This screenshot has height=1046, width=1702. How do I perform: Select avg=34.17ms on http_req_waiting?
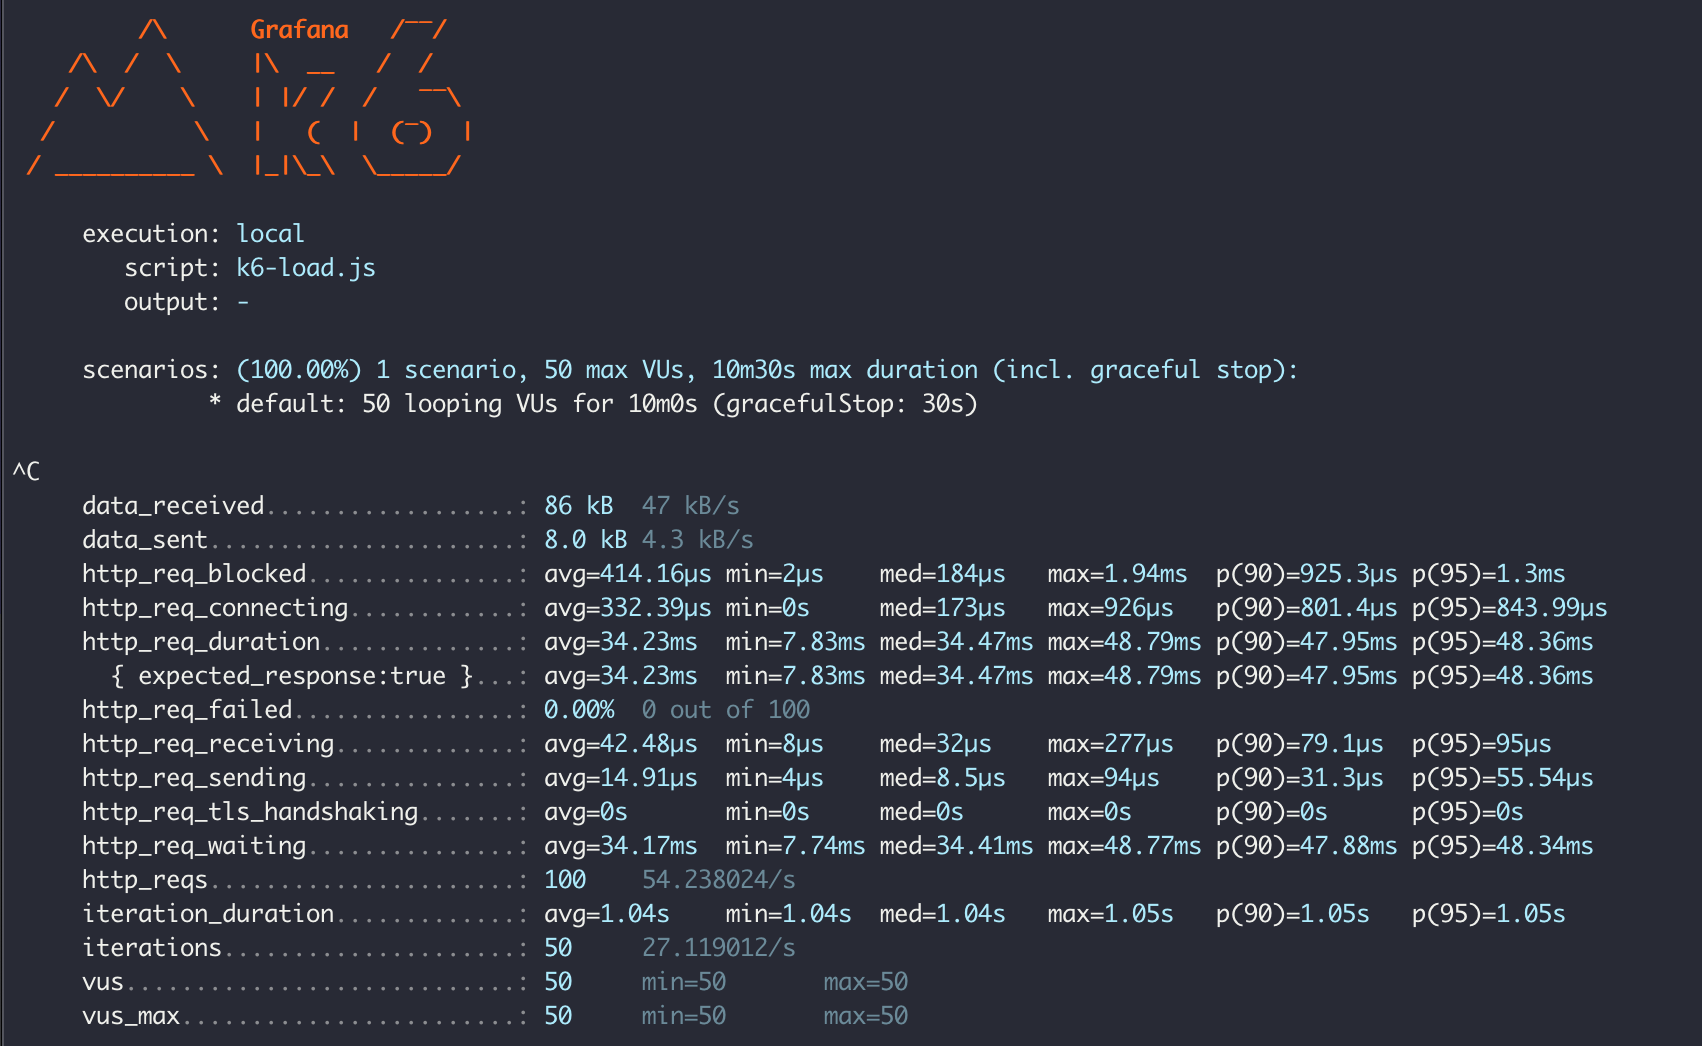[621, 846]
